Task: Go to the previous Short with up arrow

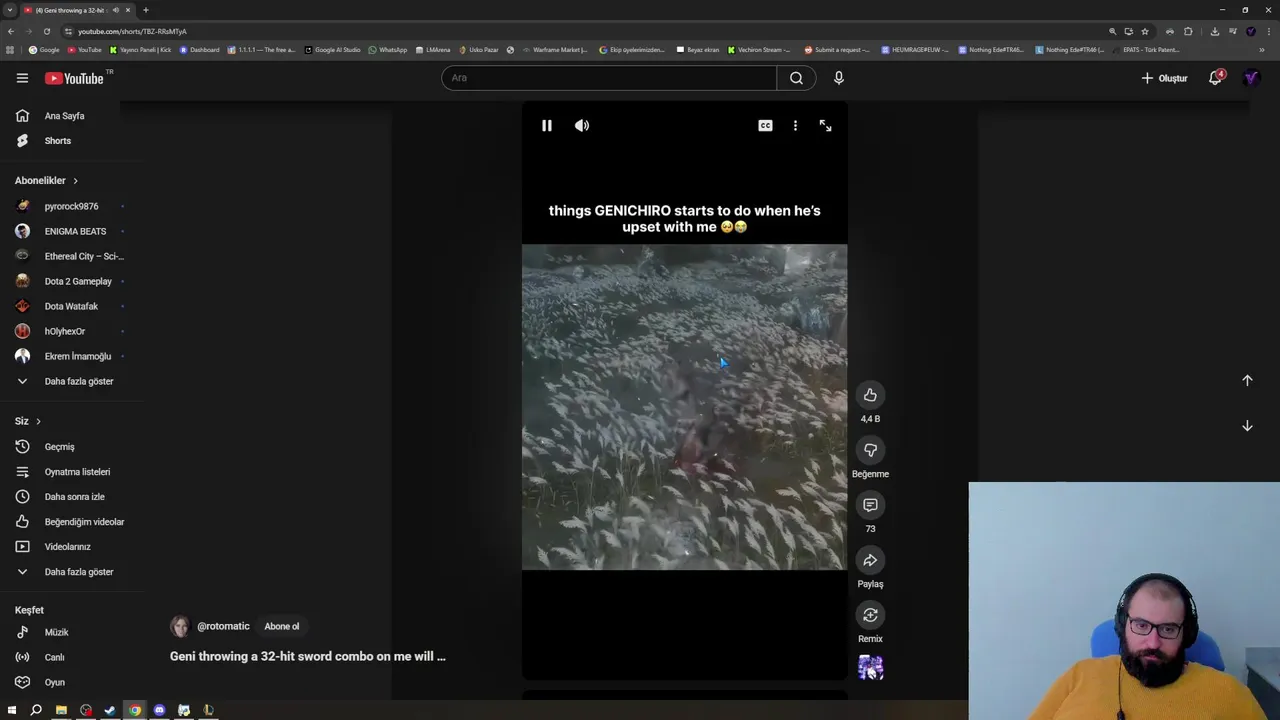Action: coord(1247,380)
